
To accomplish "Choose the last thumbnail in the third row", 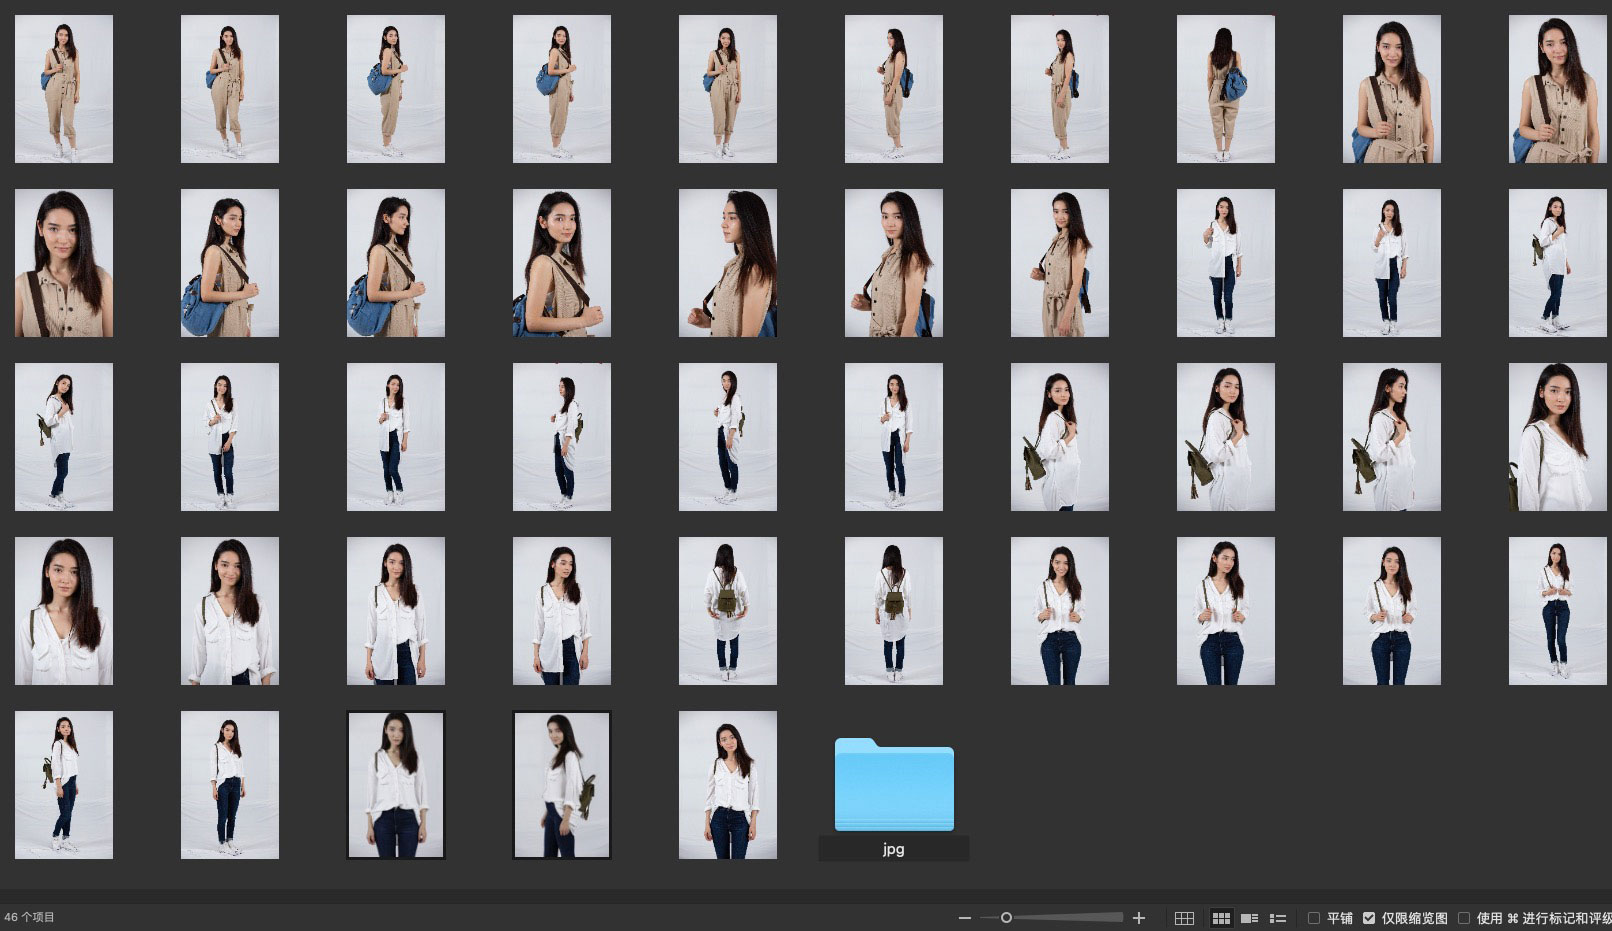I will (1557, 437).
